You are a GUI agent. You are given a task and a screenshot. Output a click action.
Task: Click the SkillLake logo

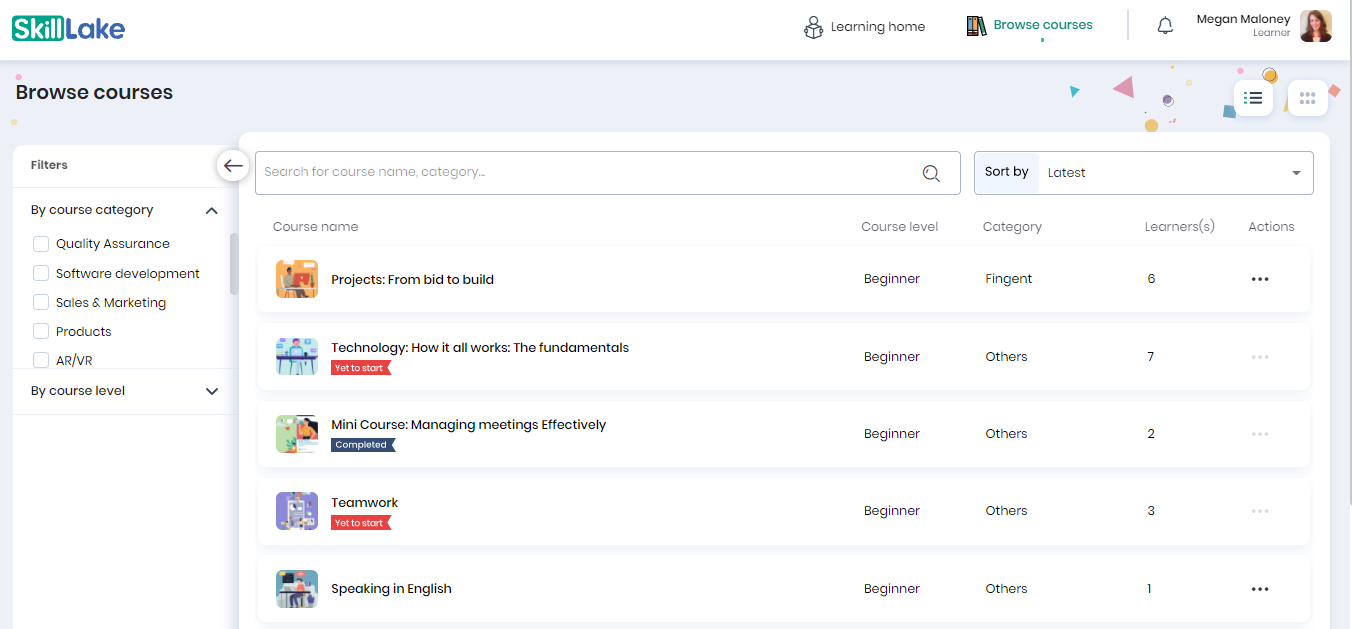(x=68, y=28)
